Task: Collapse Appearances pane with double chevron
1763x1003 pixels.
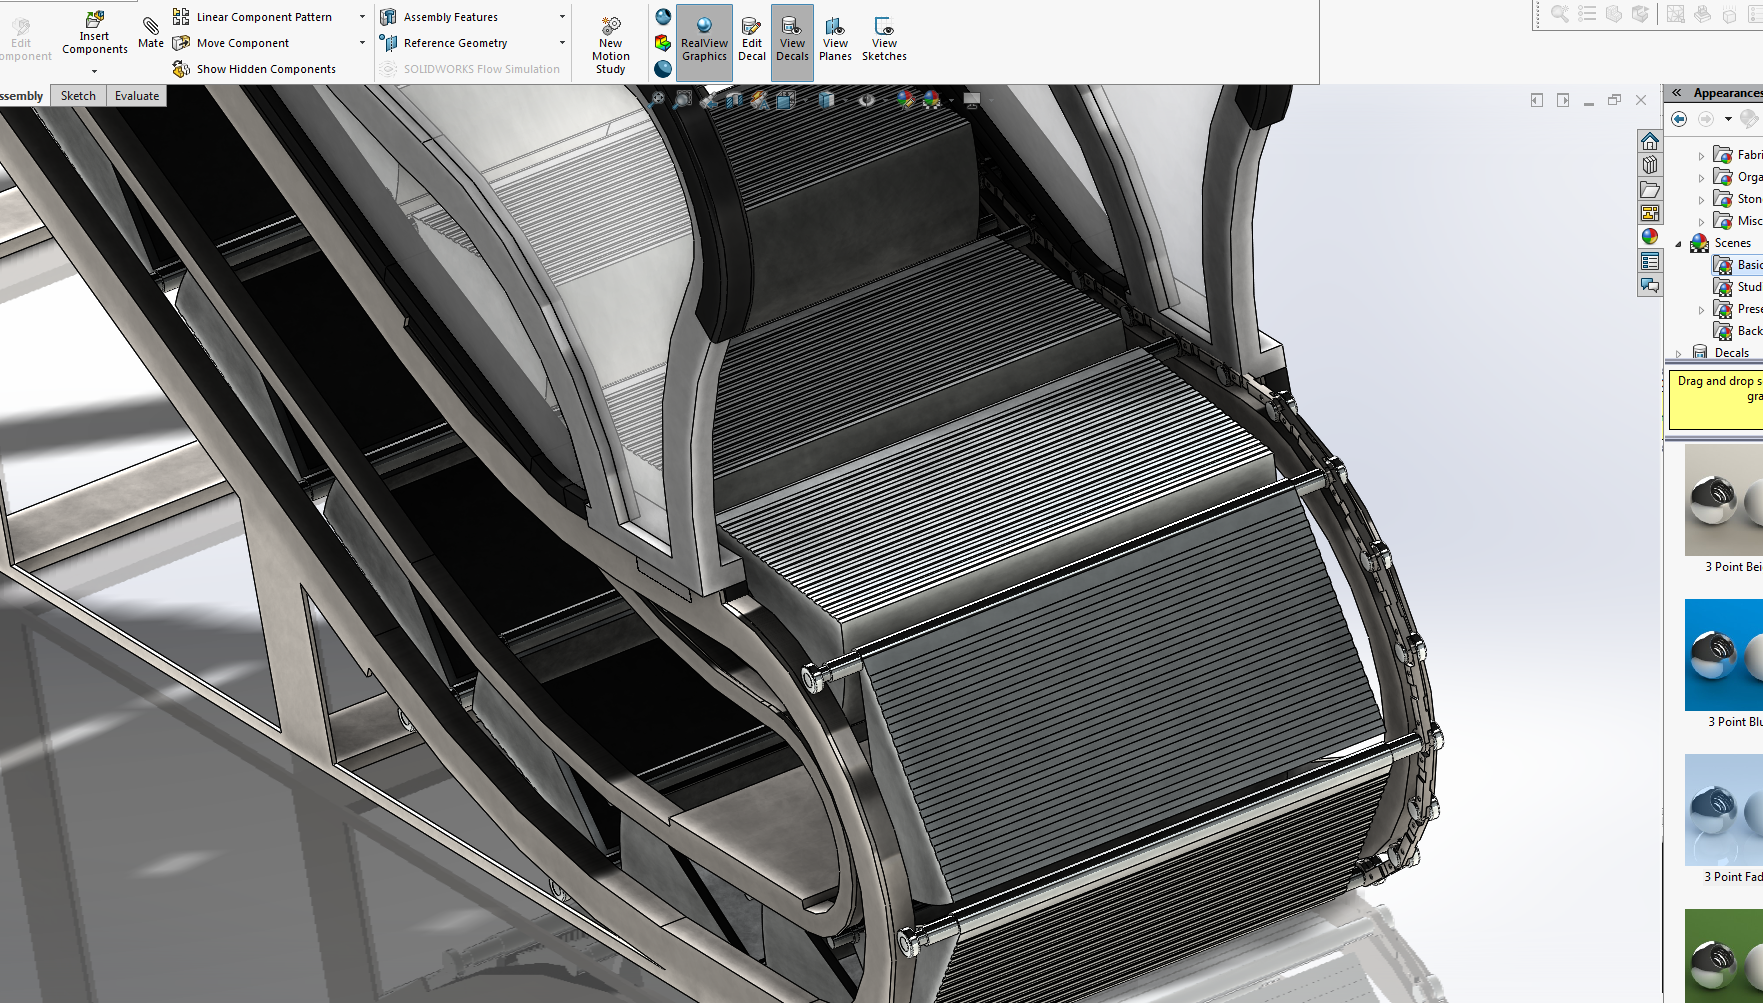Action: click(1677, 93)
